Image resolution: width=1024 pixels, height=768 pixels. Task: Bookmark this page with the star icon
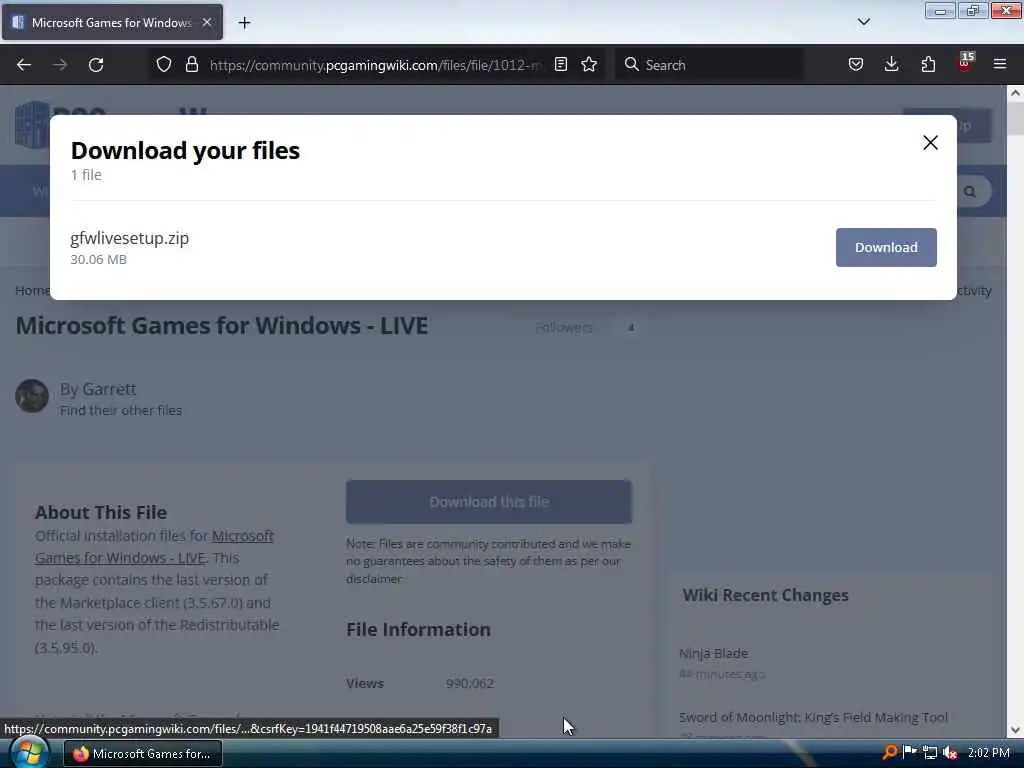[x=589, y=64]
